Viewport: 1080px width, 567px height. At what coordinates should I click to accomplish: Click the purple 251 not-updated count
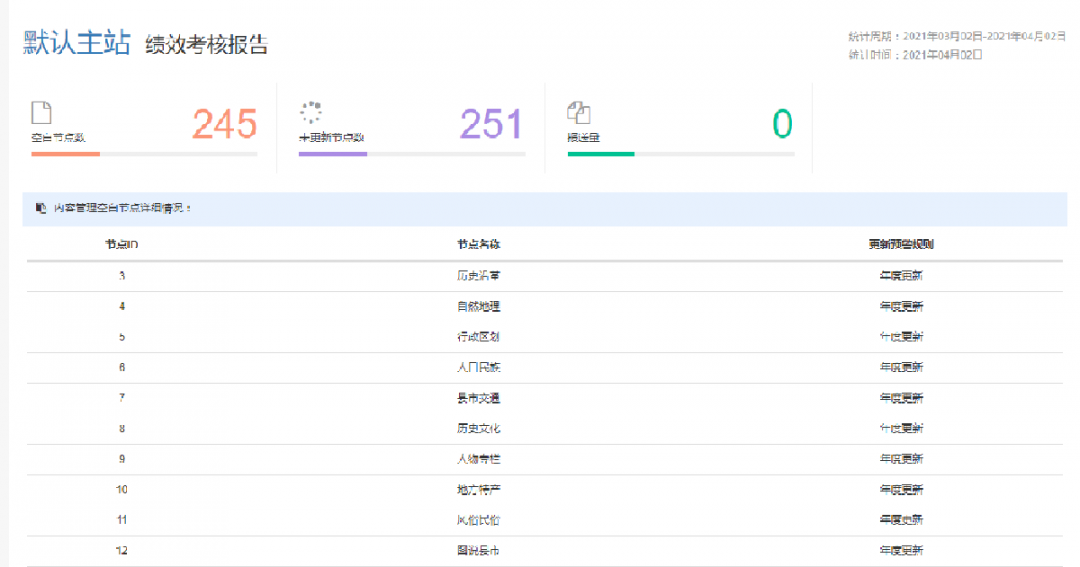click(x=491, y=124)
